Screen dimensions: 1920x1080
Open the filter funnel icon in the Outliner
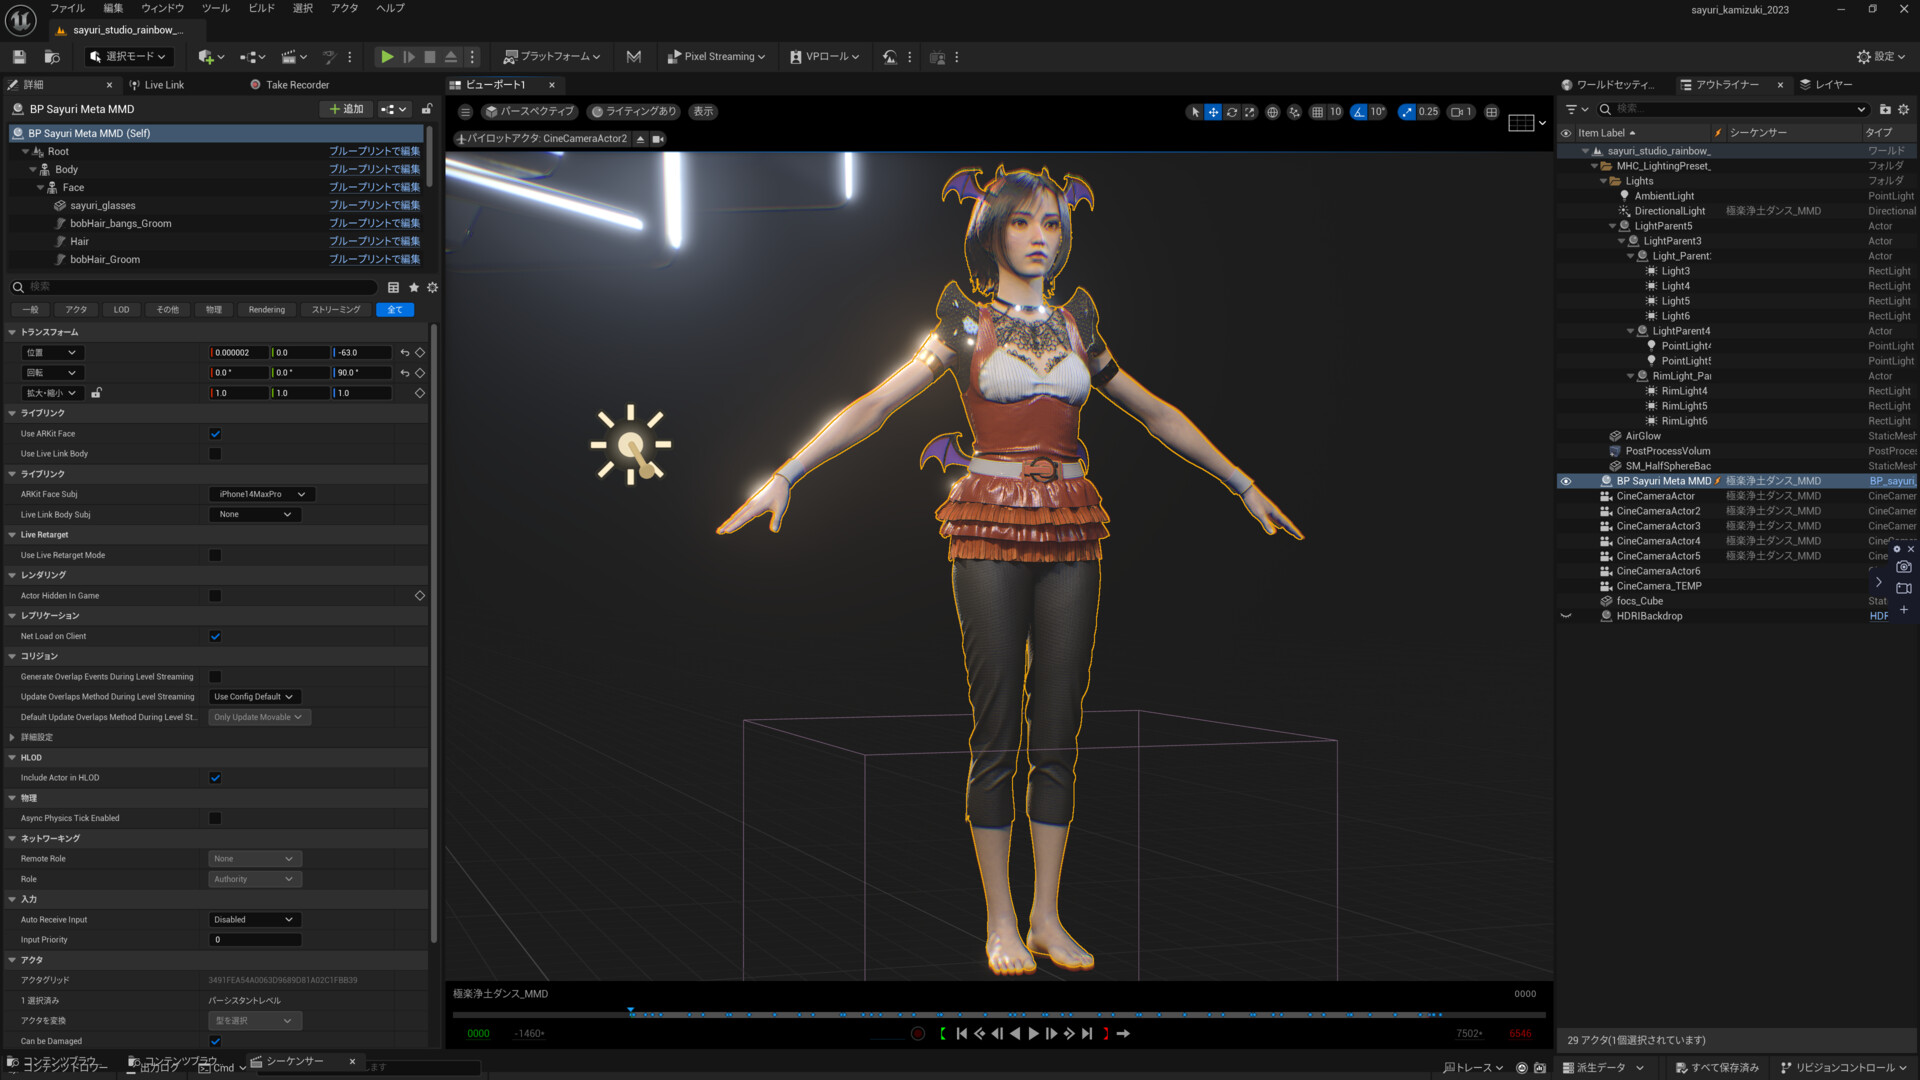tap(1574, 109)
